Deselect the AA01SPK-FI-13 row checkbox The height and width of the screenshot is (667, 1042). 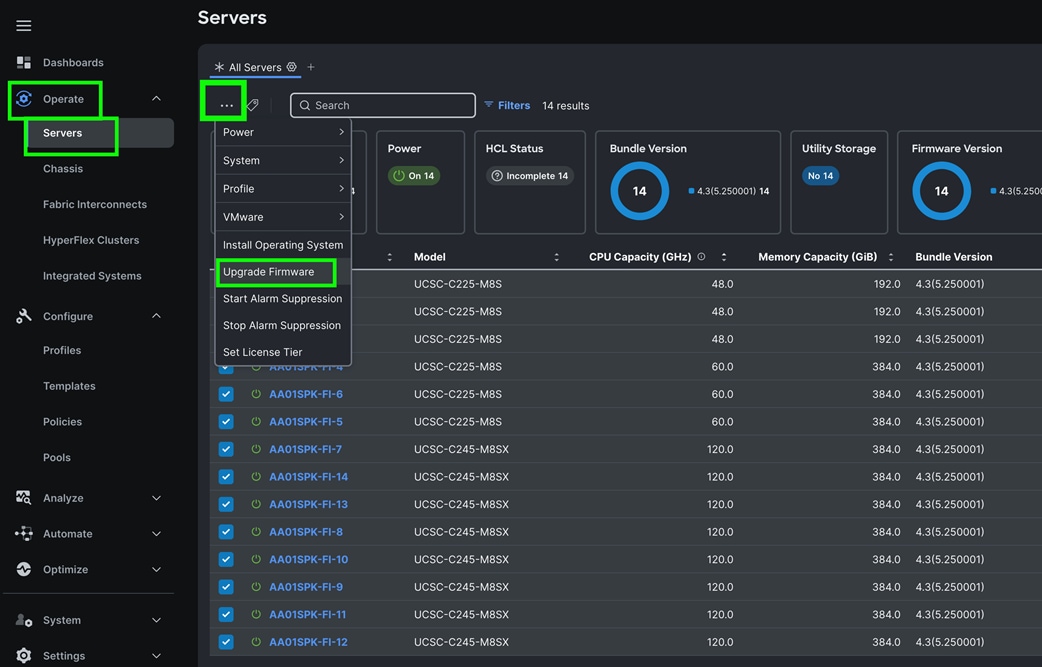[x=226, y=504]
